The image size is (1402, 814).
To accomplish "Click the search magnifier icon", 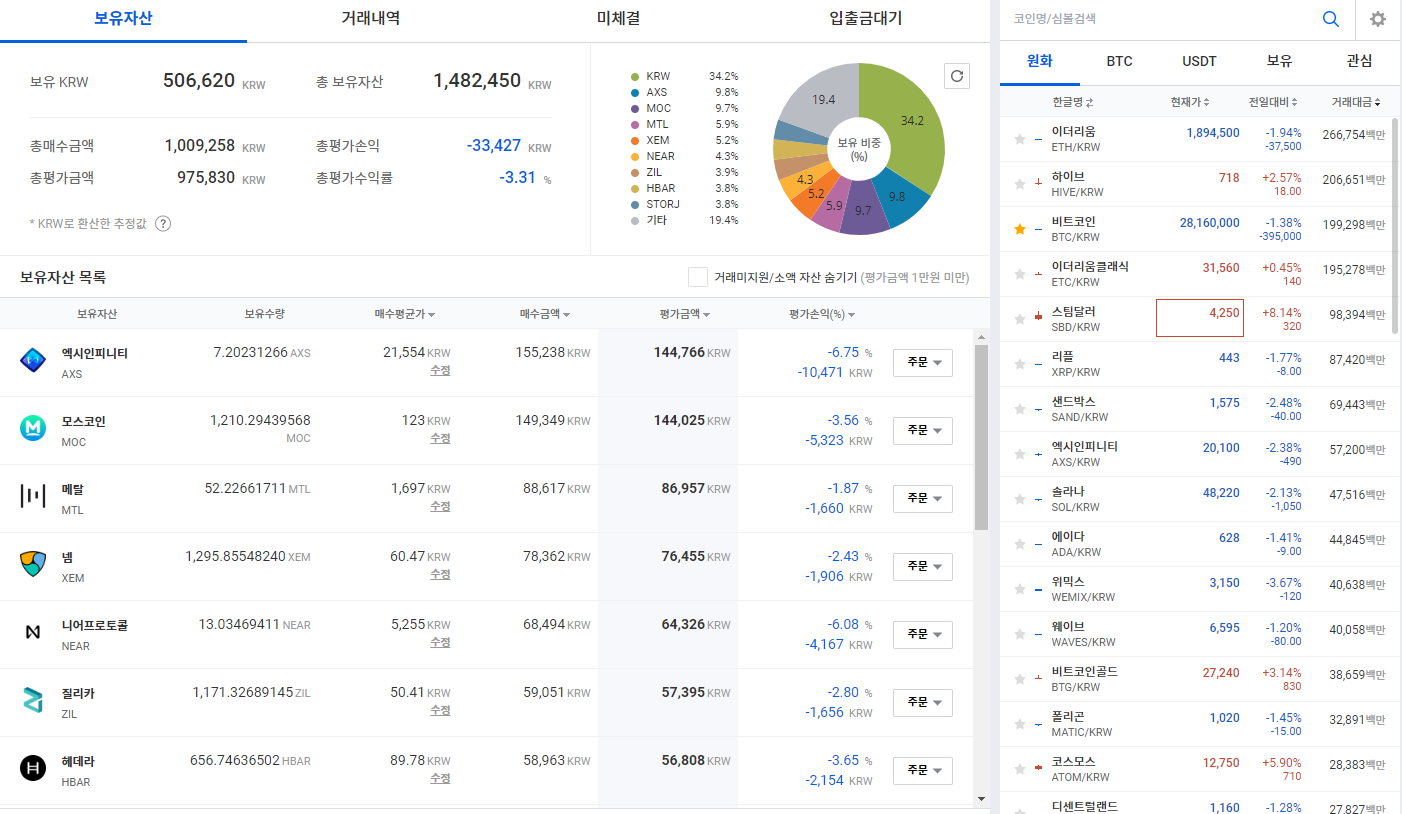I will [1330, 19].
